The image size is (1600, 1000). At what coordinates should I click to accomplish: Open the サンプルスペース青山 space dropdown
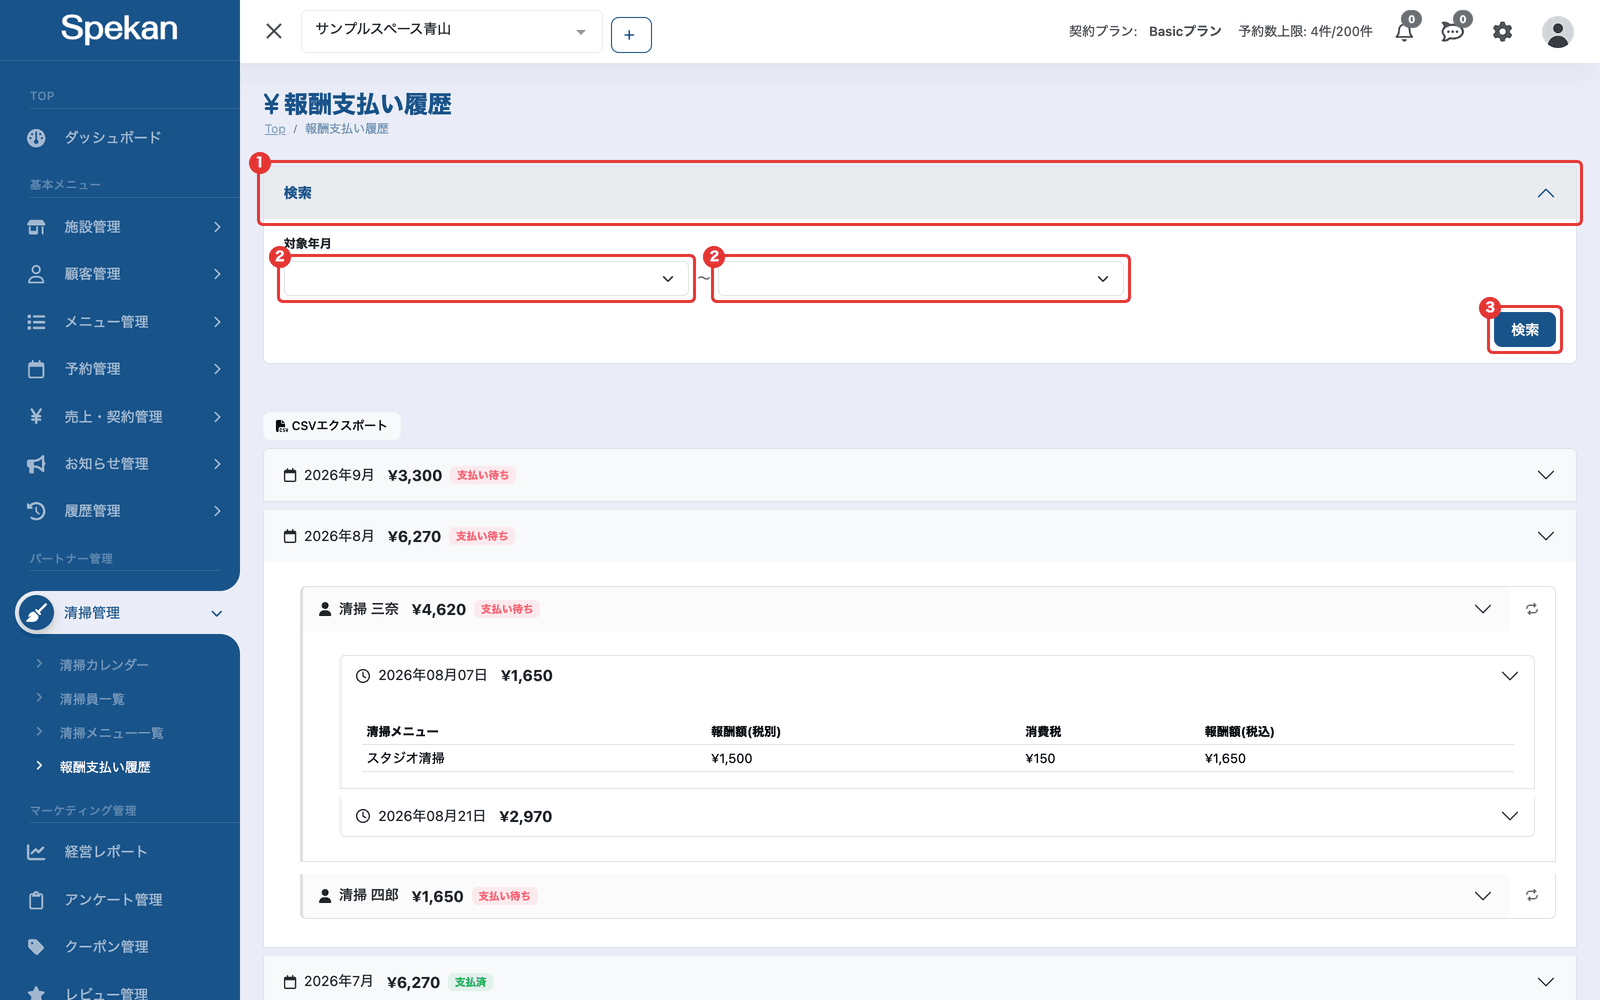click(x=452, y=31)
